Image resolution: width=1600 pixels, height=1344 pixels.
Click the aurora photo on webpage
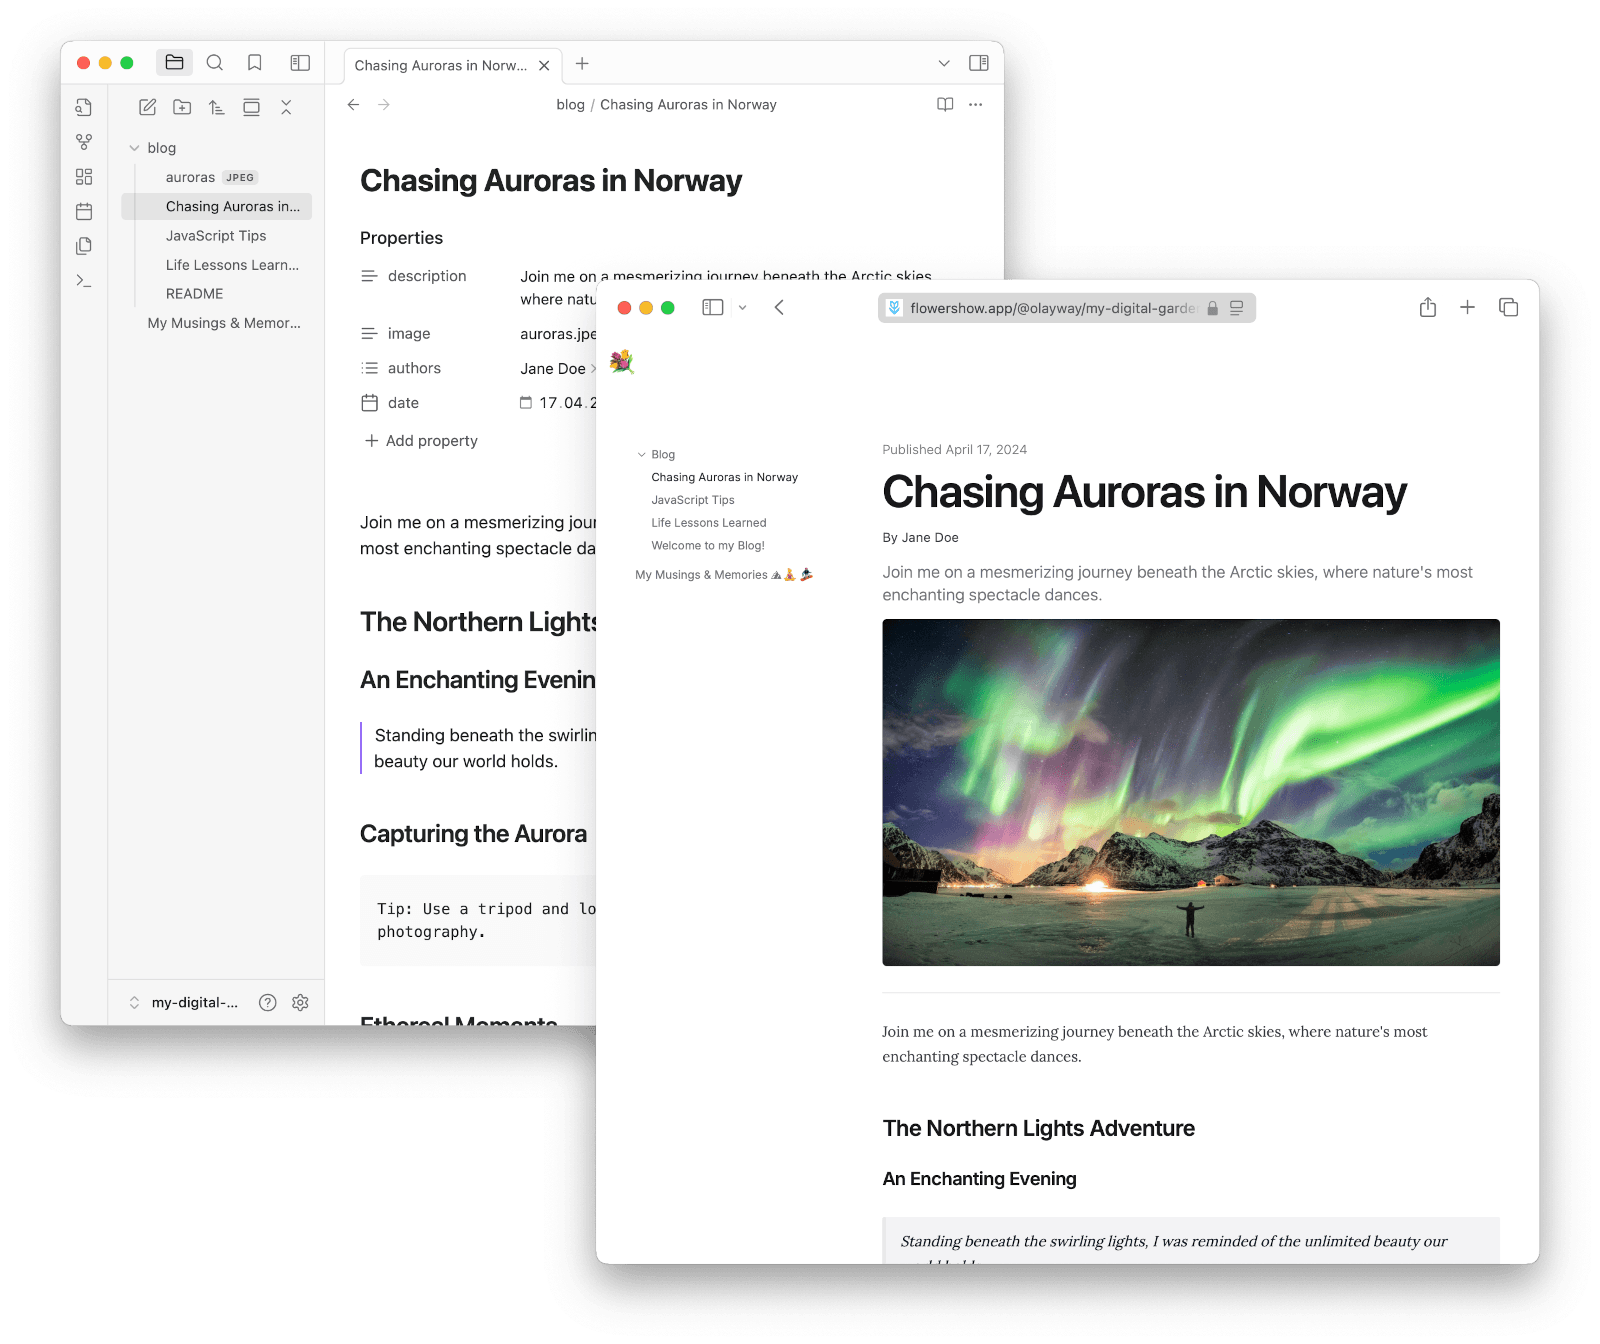[x=1190, y=792]
